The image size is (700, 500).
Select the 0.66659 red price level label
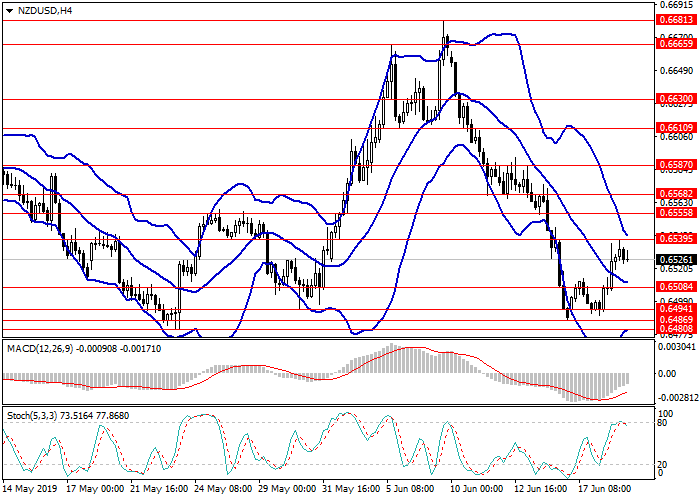point(676,44)
